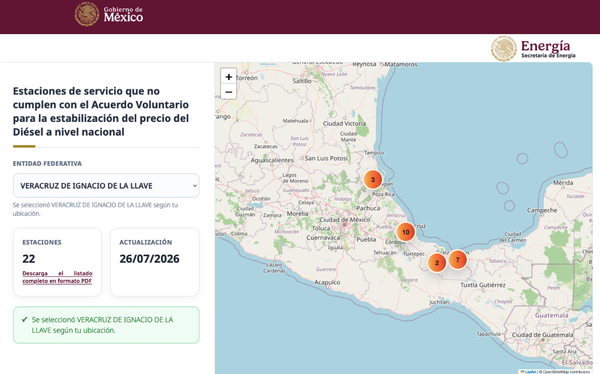Click the Tuxtla Gutiérrez map label
The width and height of the screenshot is (600, 374).
tap(483, 285)
